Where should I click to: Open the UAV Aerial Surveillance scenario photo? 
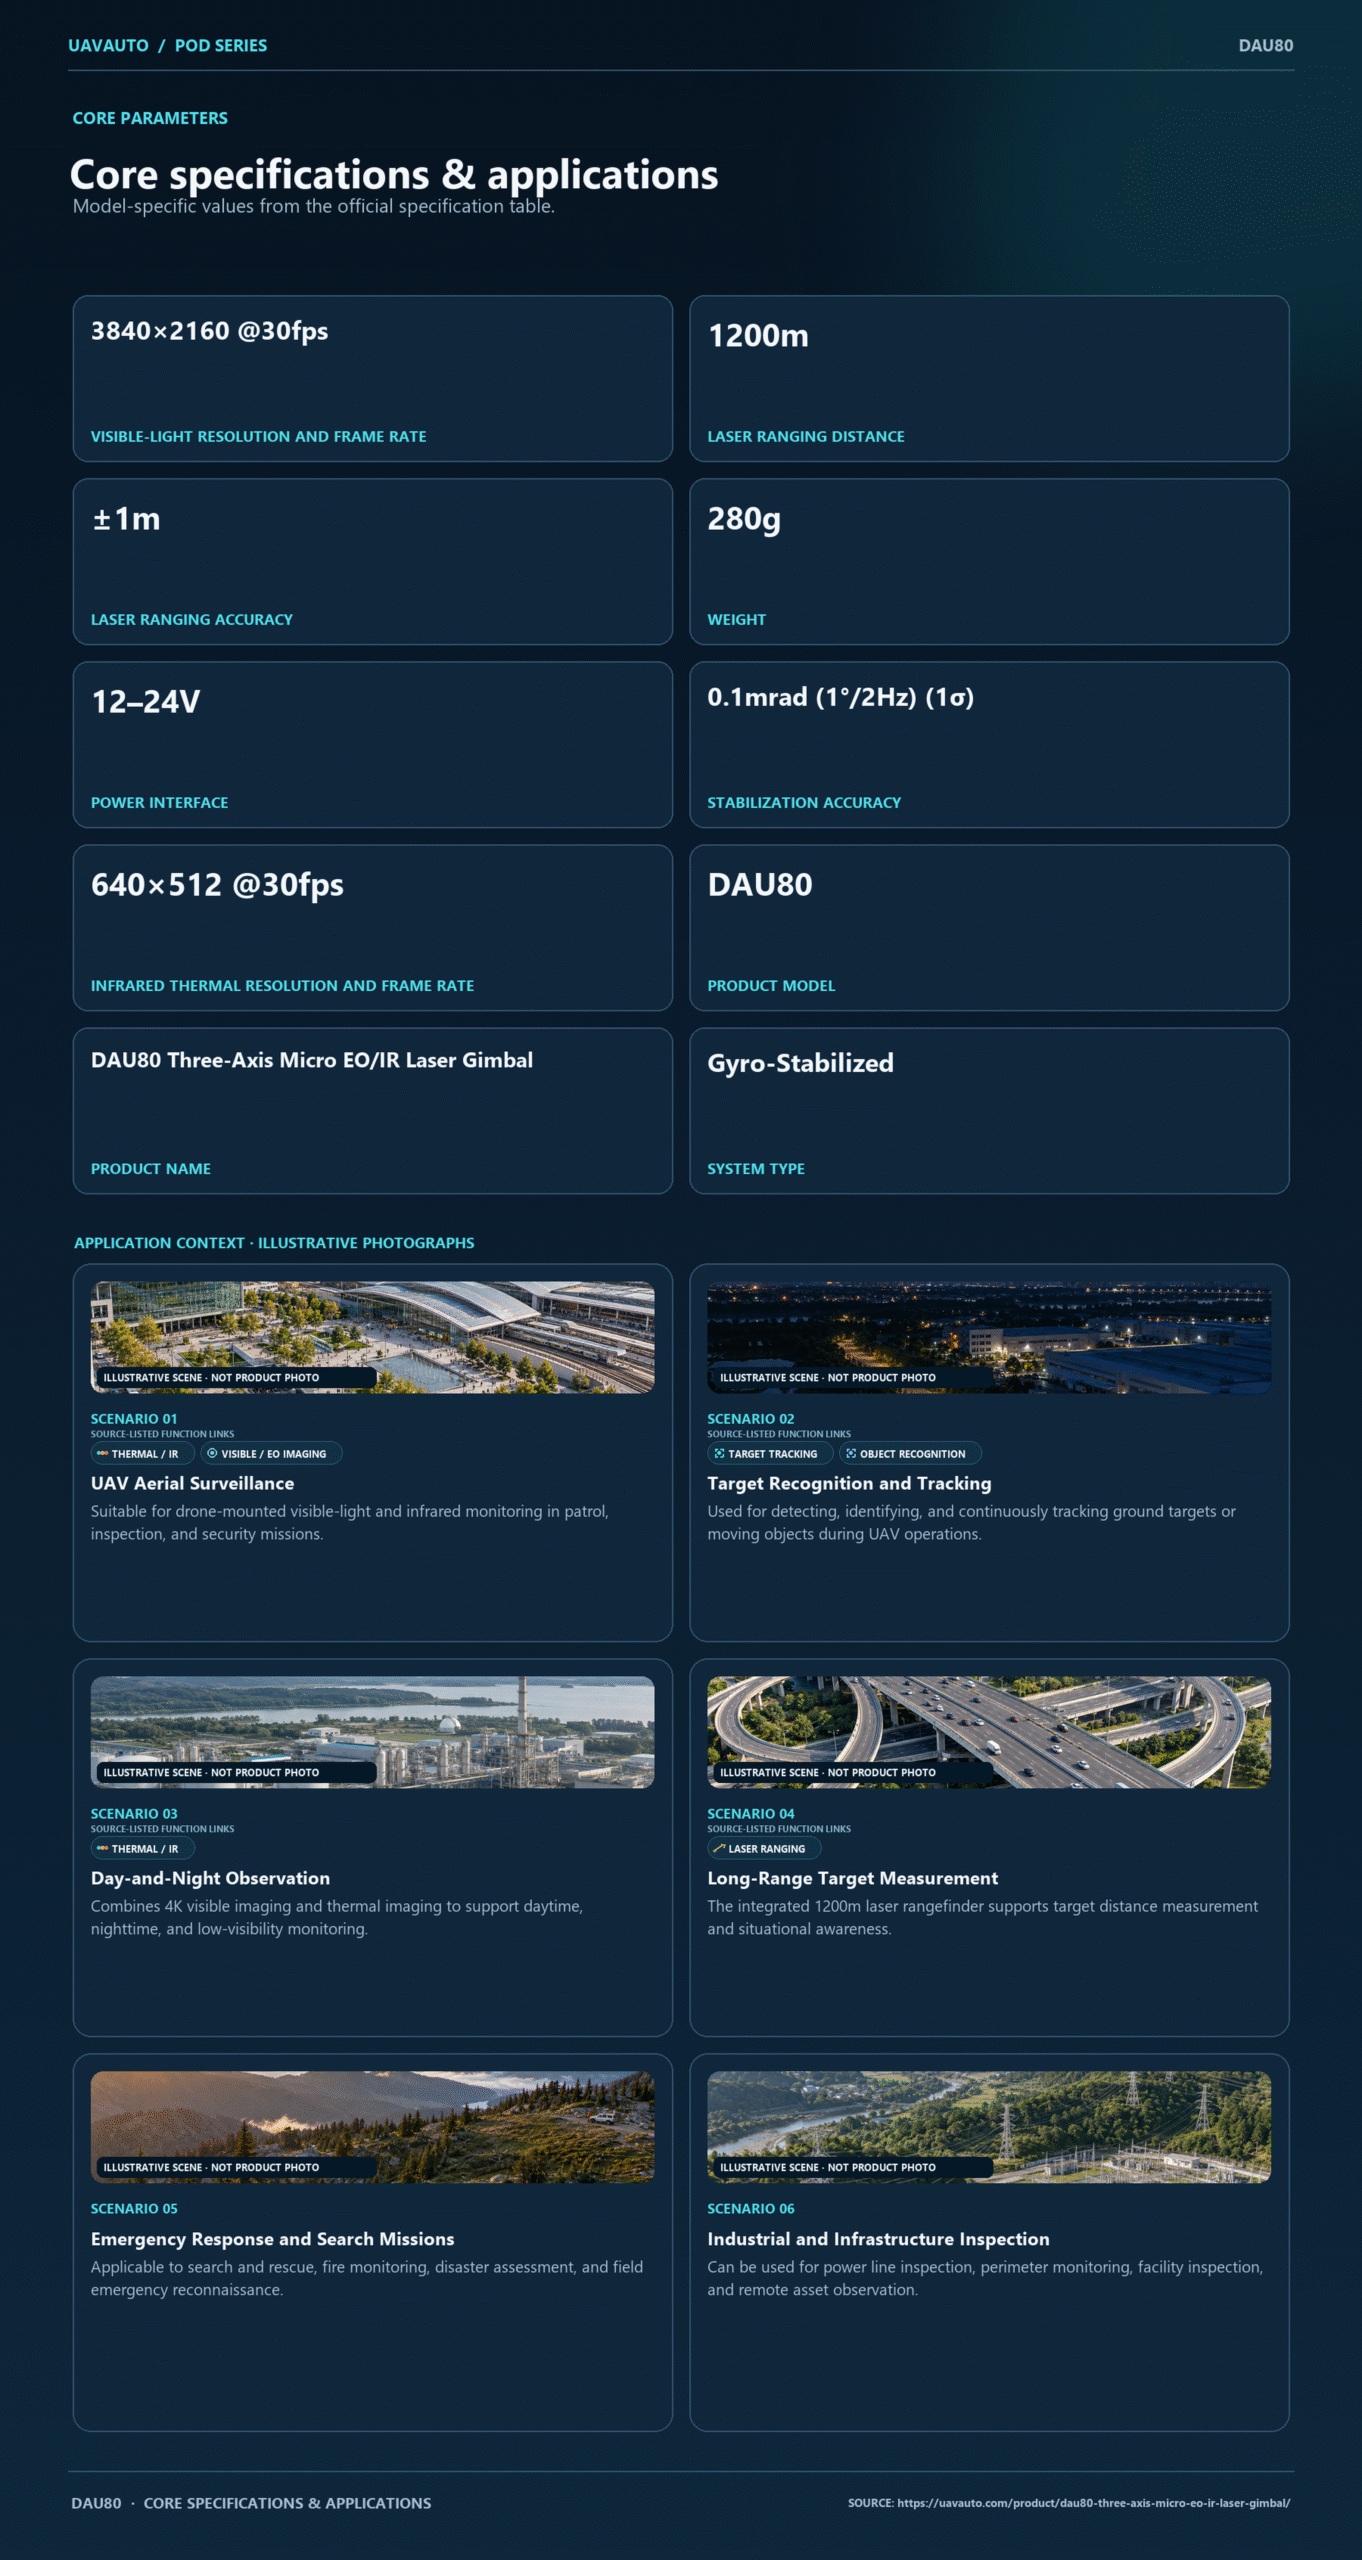[x=373, y=1337]
